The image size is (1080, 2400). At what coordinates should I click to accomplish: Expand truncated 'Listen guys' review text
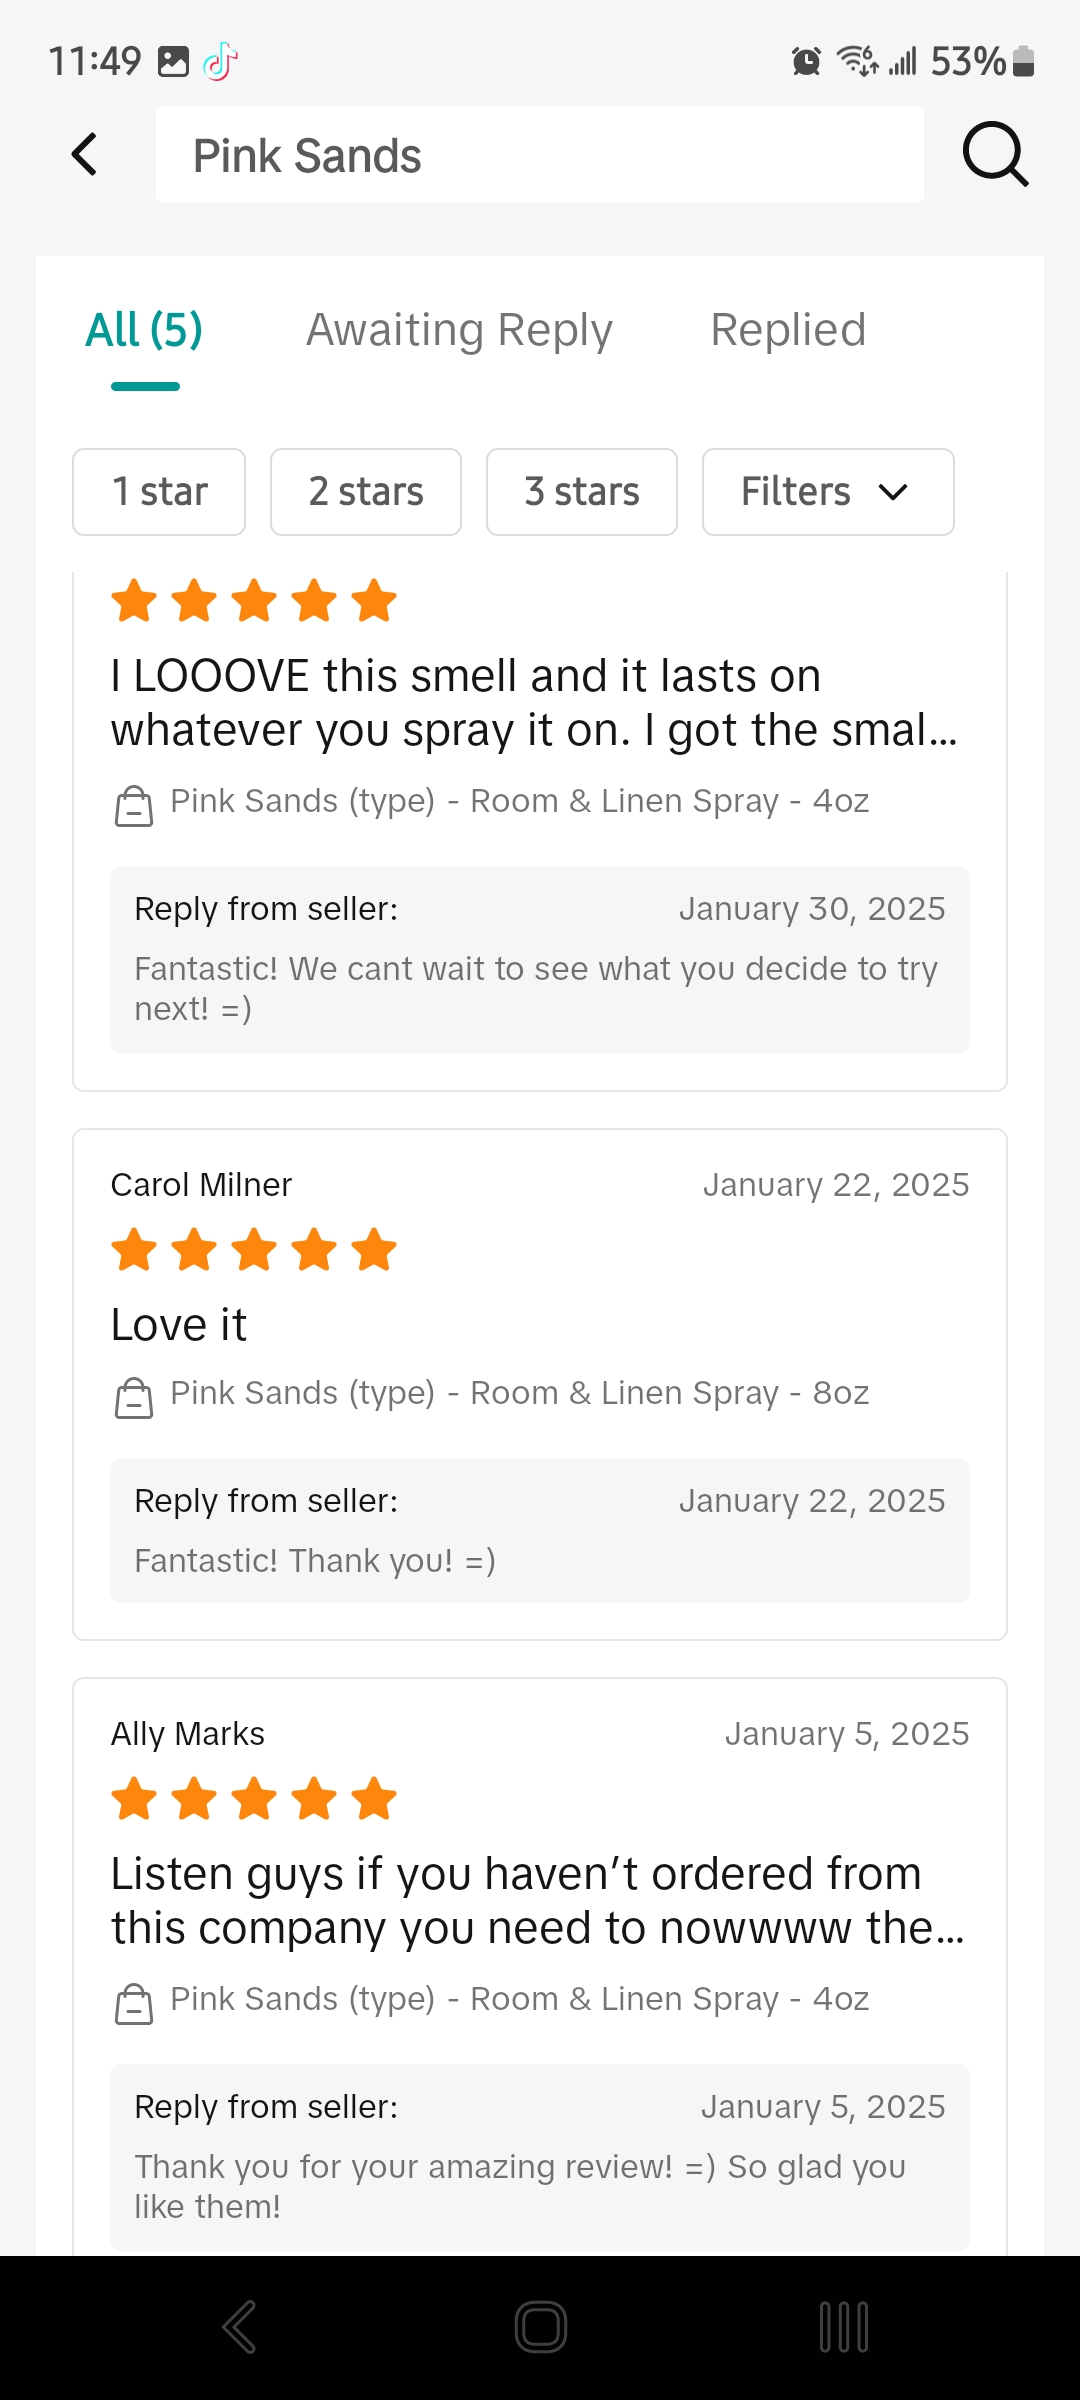tap(537, 1901)
